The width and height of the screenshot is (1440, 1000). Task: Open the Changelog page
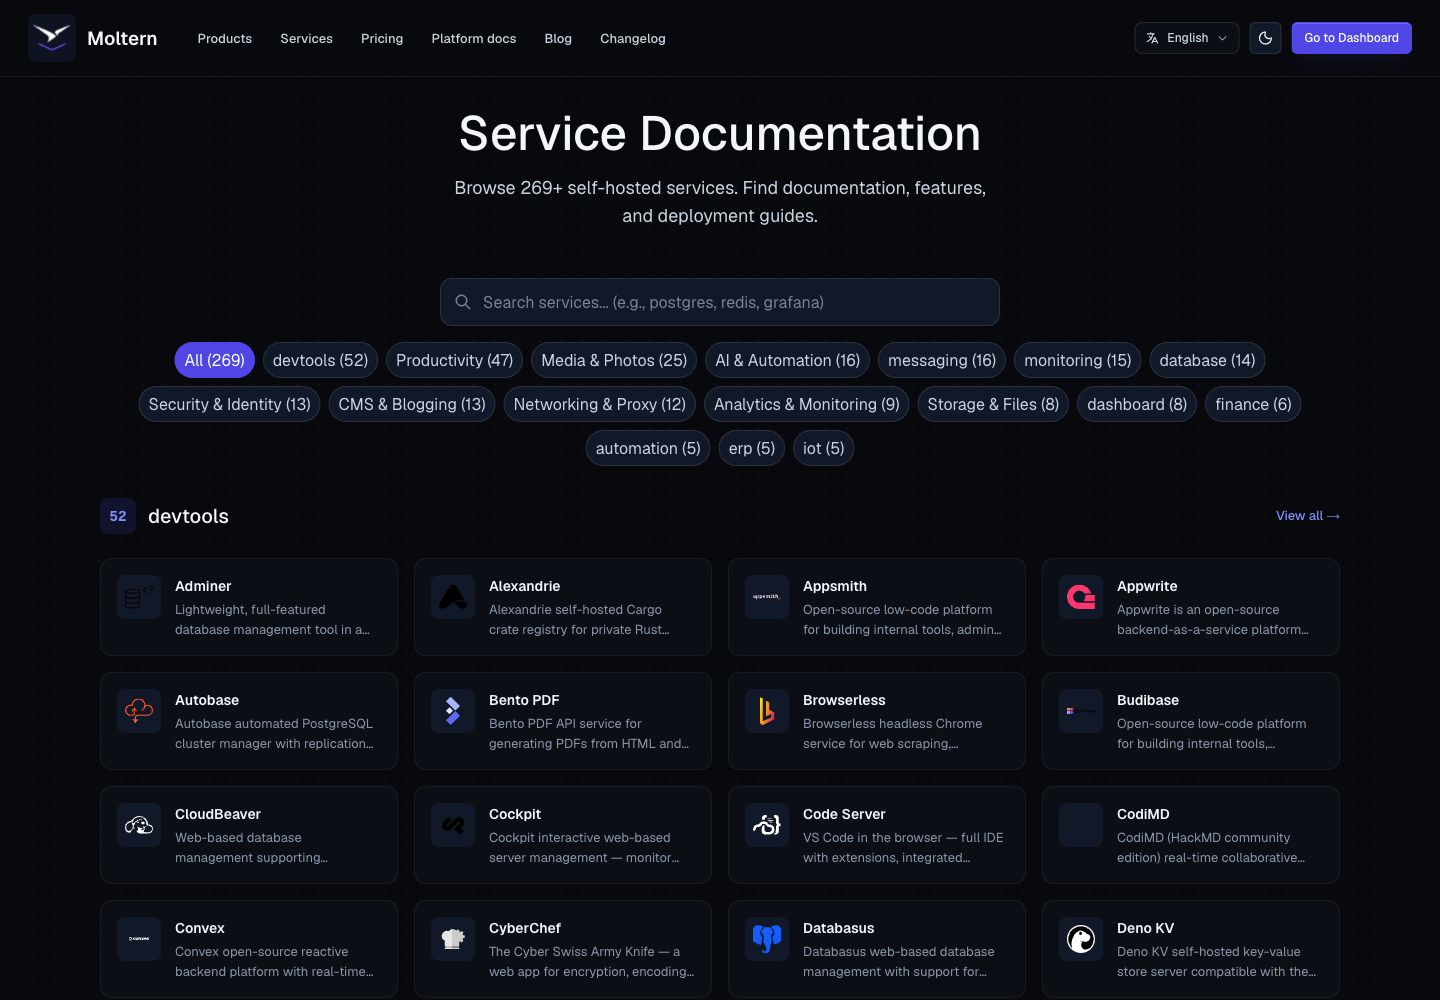pyautogui.click(x=633, y=38)
